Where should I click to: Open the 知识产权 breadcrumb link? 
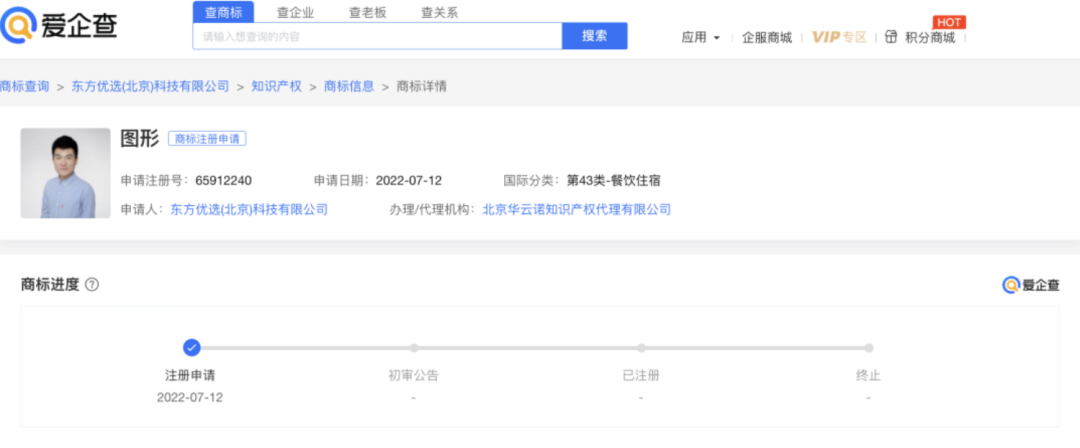pos(276,86)
